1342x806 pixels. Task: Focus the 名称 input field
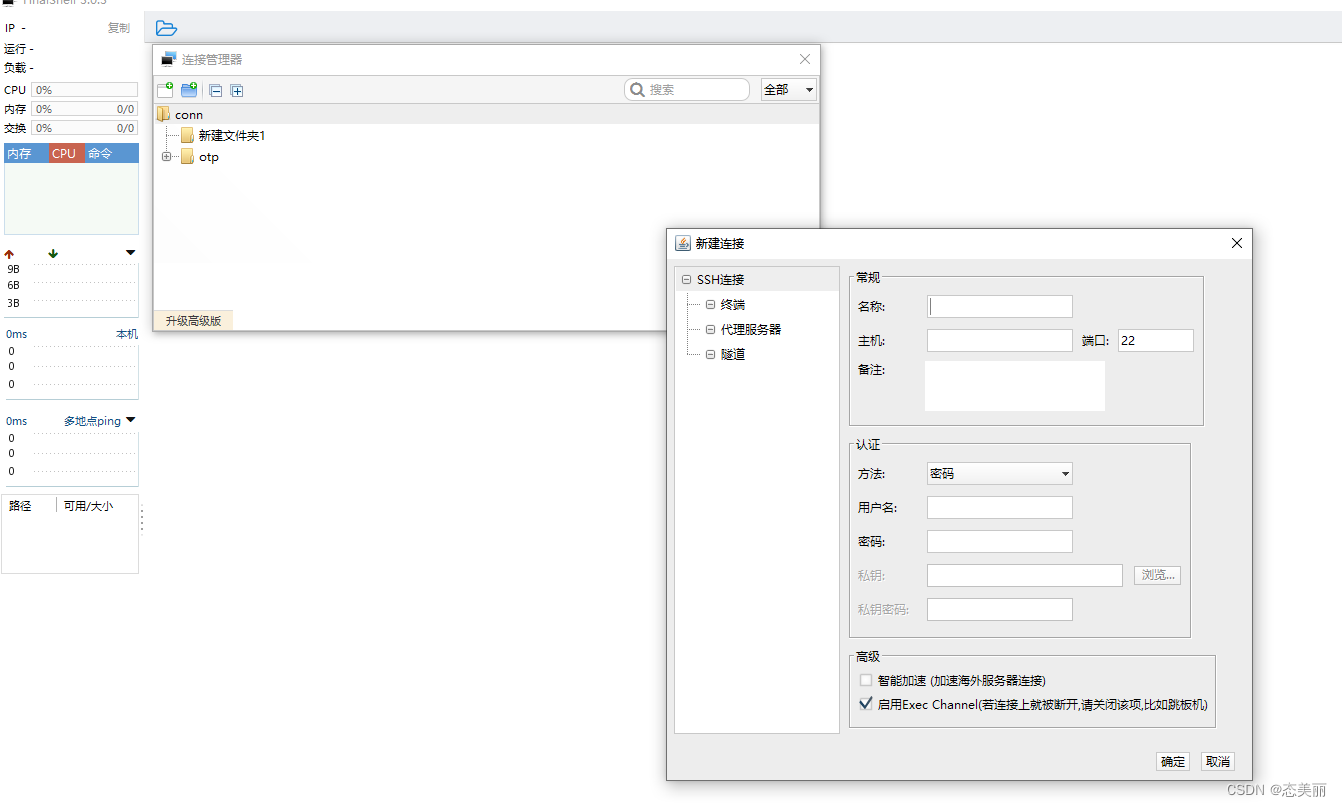(1000, 306)
